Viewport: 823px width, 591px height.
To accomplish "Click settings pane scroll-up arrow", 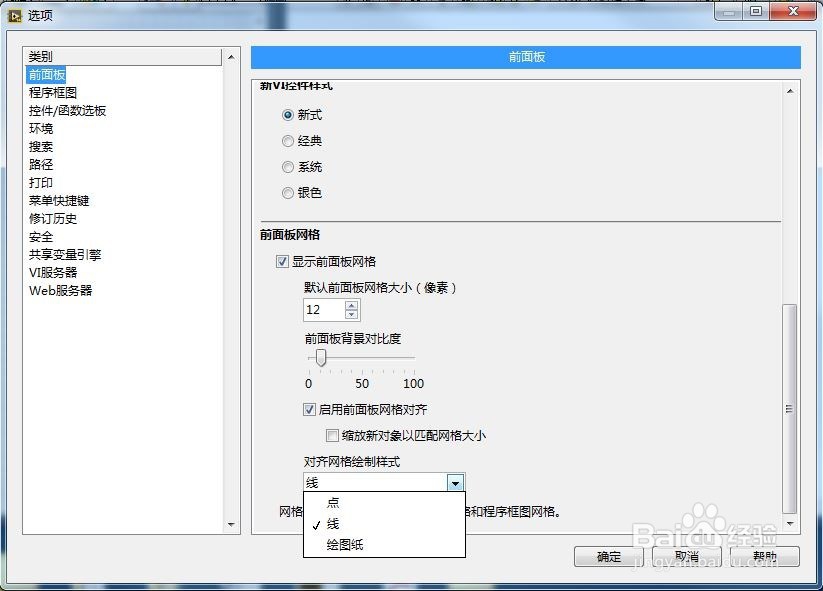I will tap(790, 91).
